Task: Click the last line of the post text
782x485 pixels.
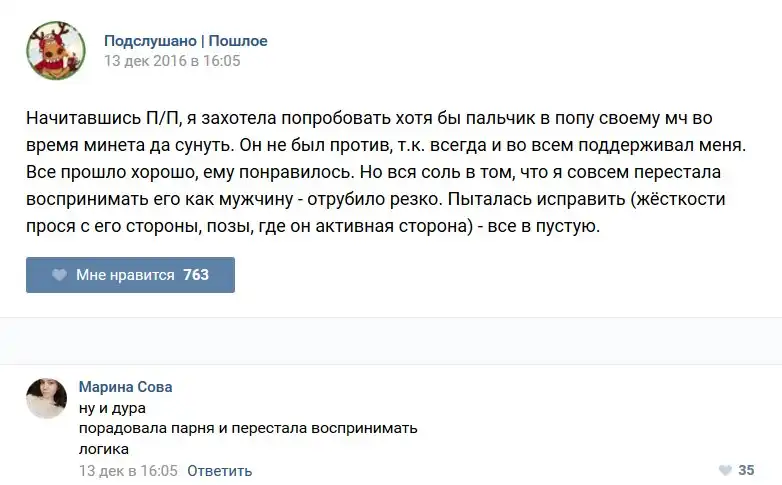Action: pos(312,227)
